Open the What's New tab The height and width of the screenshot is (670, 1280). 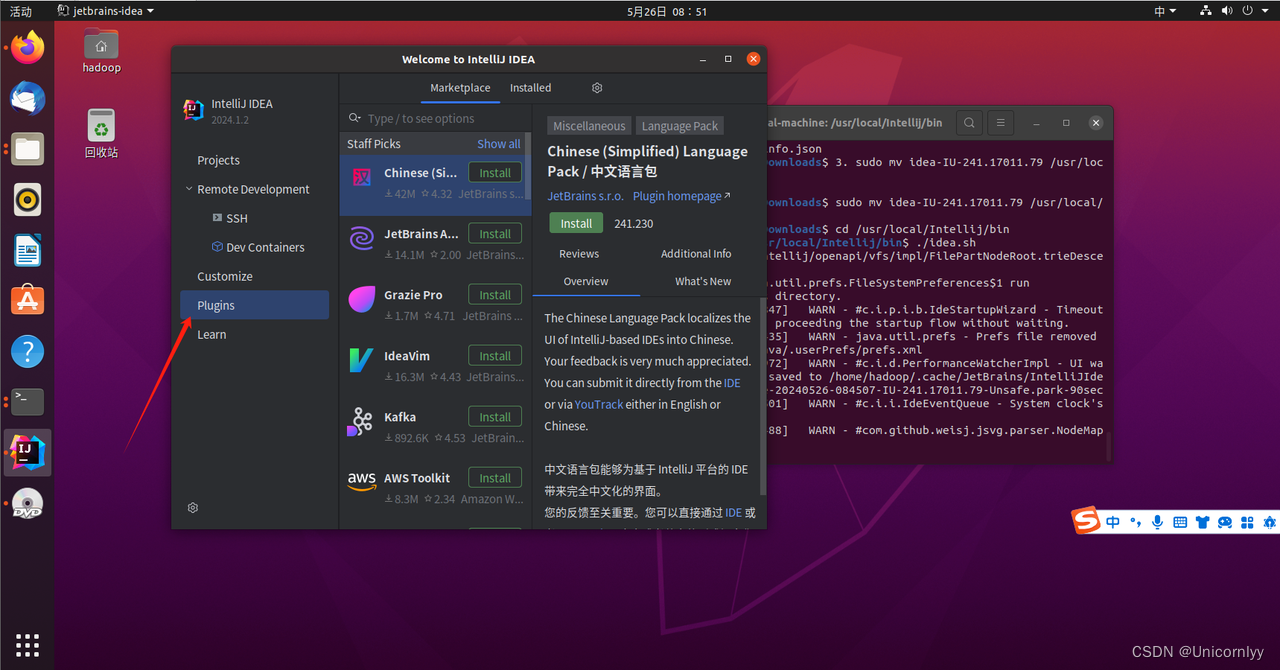pyautogui.click(x=703, y=282)
